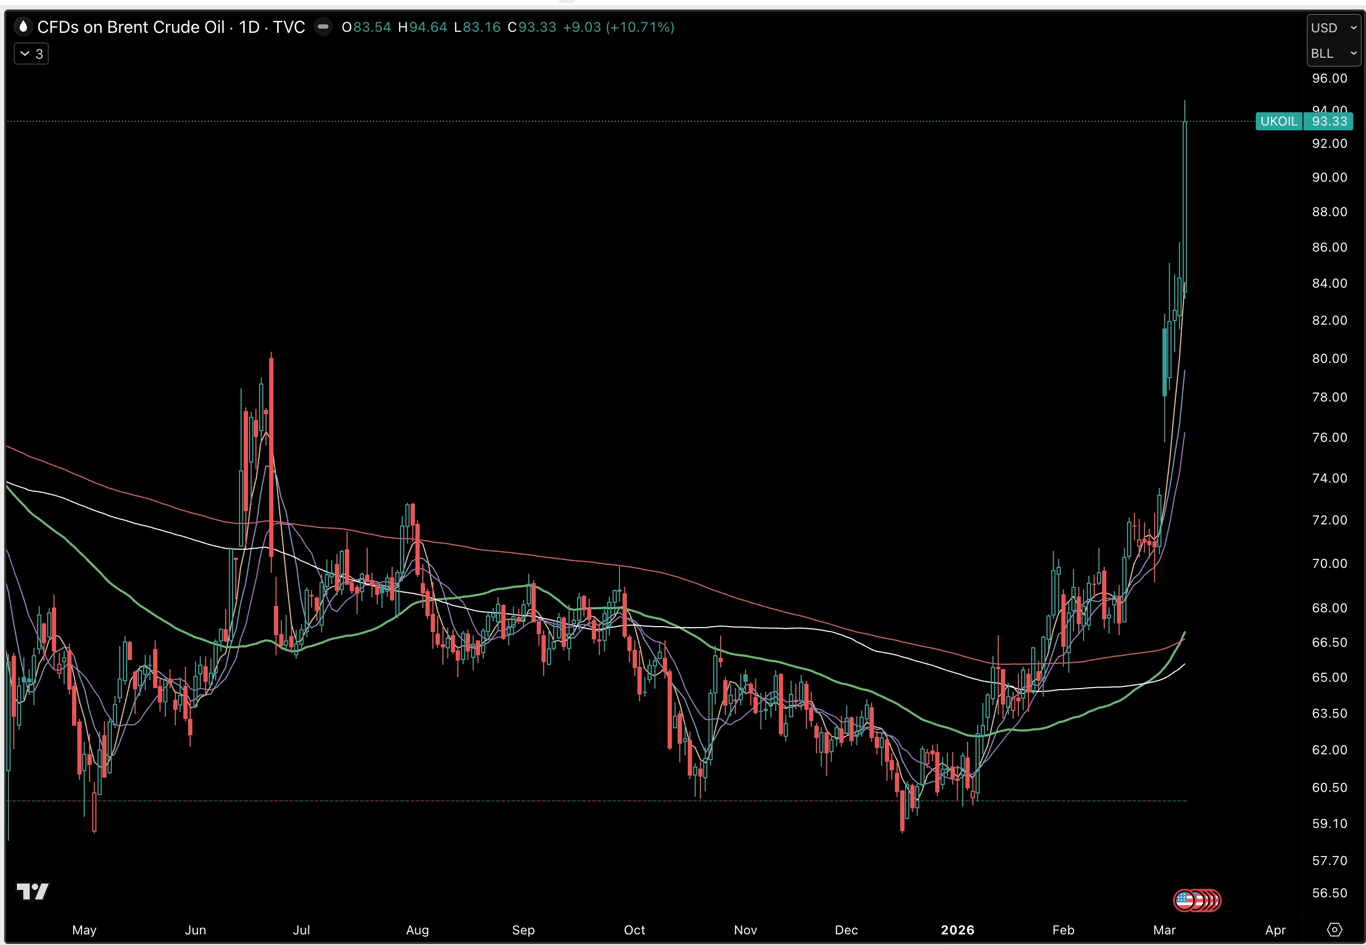The image size is (1366, 945).
Task: Click the May label on the time axis
Action: pyautogui.click(x=84, y=930)
